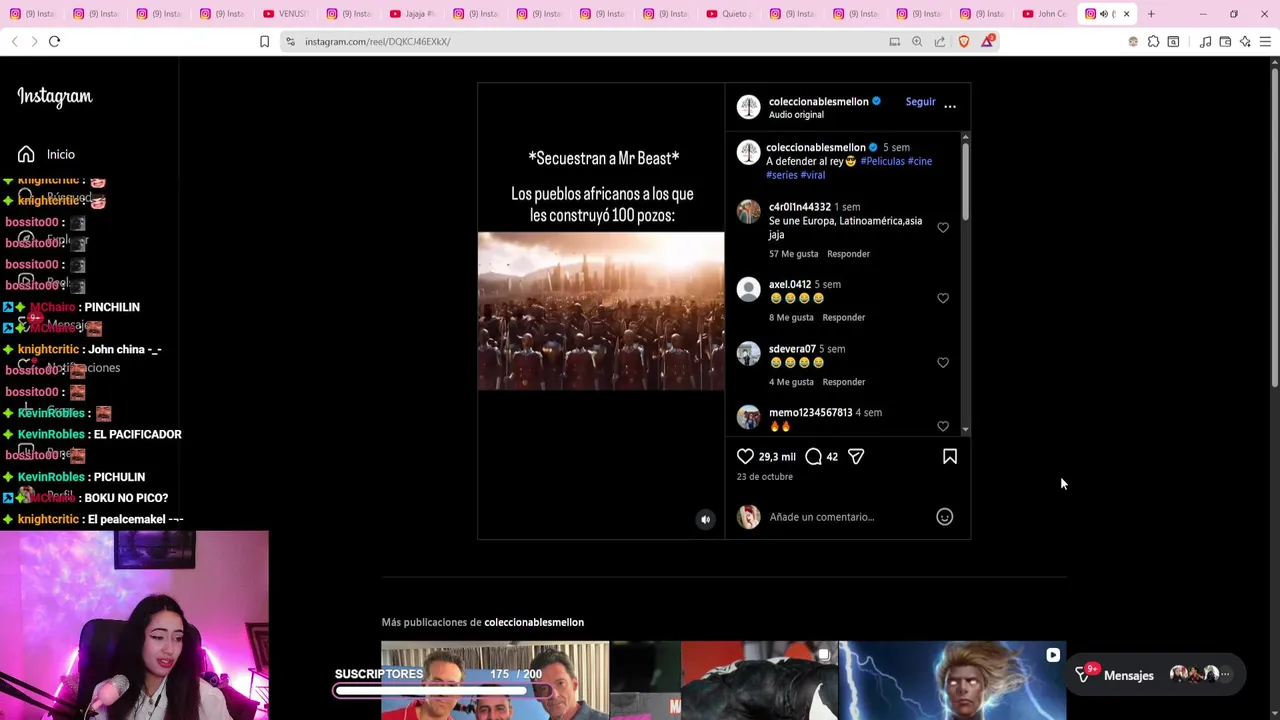Open the browser extensions puzzle icon
Screen dimensions: 1280x720
pyautogui.click(x=1154, y=41)
